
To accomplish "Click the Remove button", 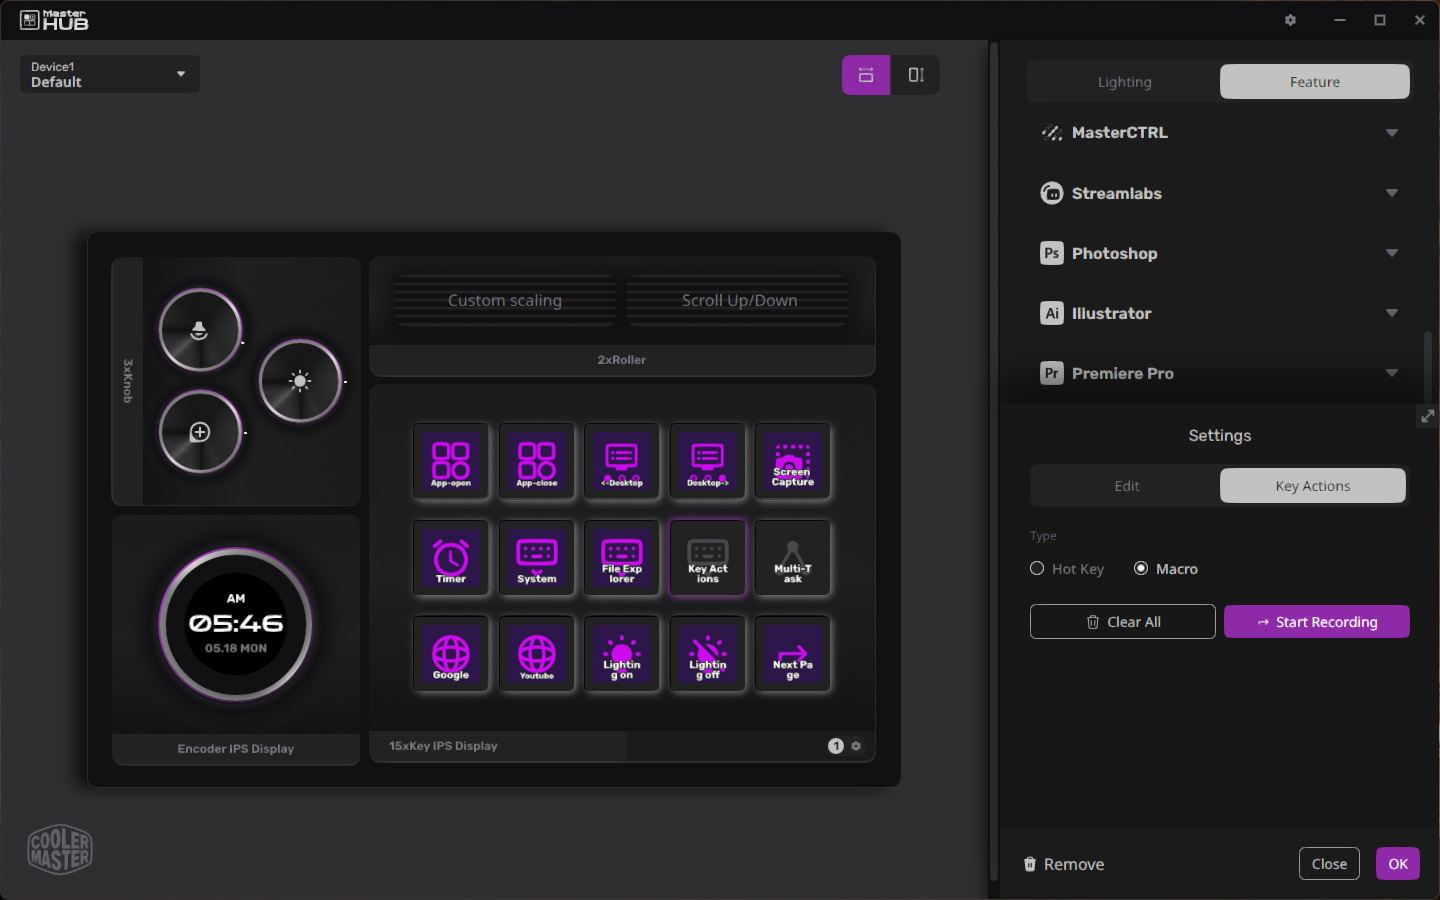I will pos(1064,864).
